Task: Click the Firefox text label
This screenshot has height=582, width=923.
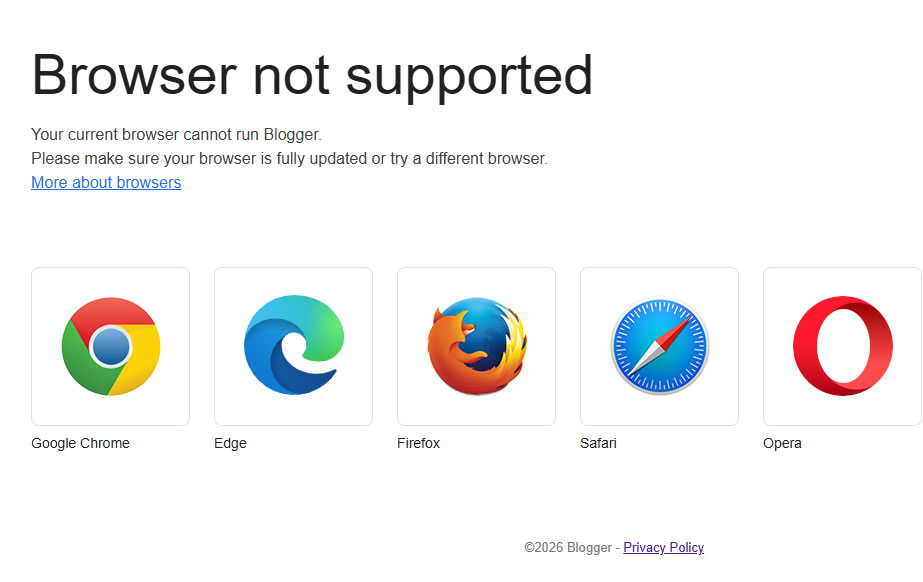Action: tap(419, 443)
